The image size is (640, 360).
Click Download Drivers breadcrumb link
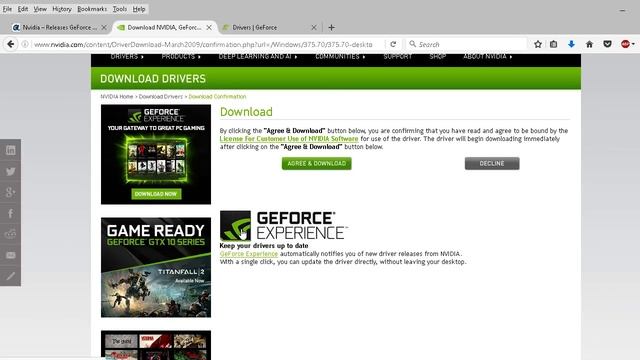click(161, 97)
